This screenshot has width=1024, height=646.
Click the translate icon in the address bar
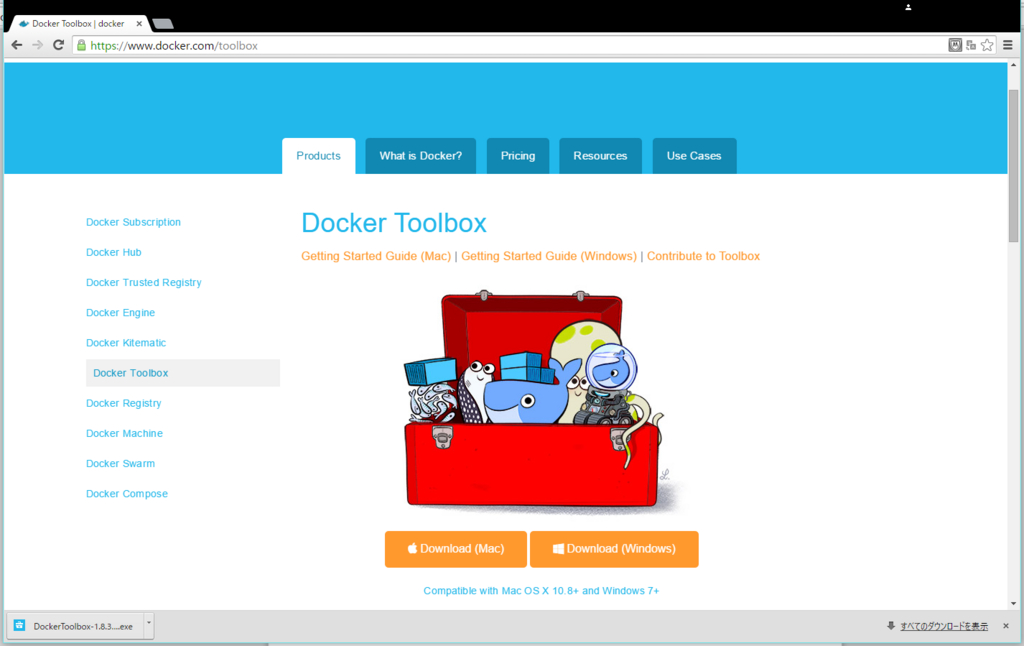(x=971, y=45)
